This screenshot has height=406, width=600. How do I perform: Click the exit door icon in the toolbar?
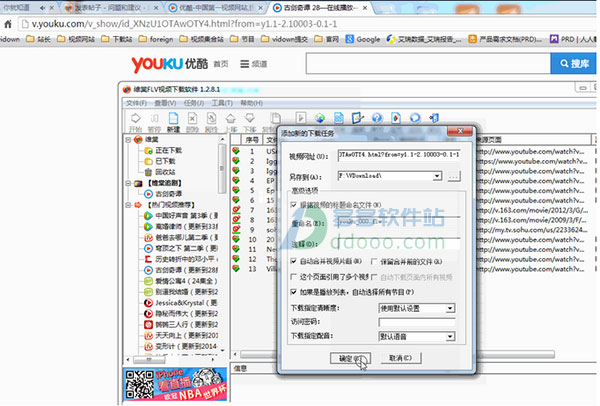[x=434, y=118]
